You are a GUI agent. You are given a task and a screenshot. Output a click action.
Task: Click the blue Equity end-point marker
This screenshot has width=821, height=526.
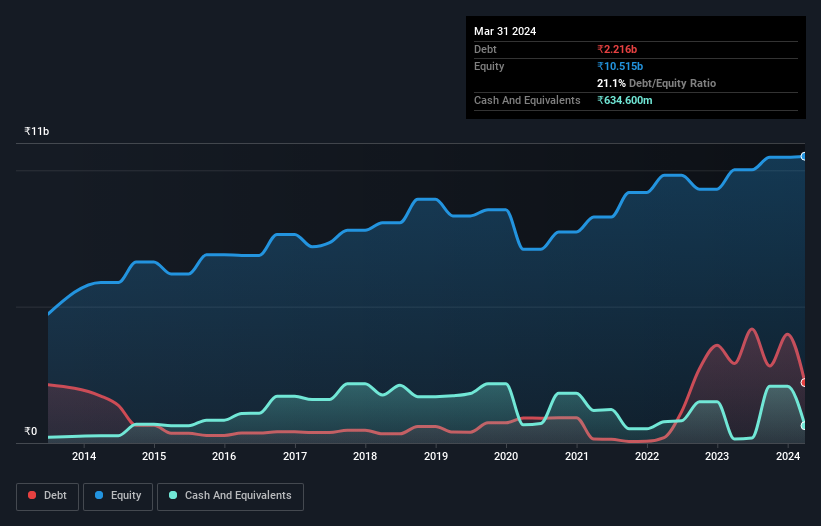pyautogui.click(x=804, y=156)
